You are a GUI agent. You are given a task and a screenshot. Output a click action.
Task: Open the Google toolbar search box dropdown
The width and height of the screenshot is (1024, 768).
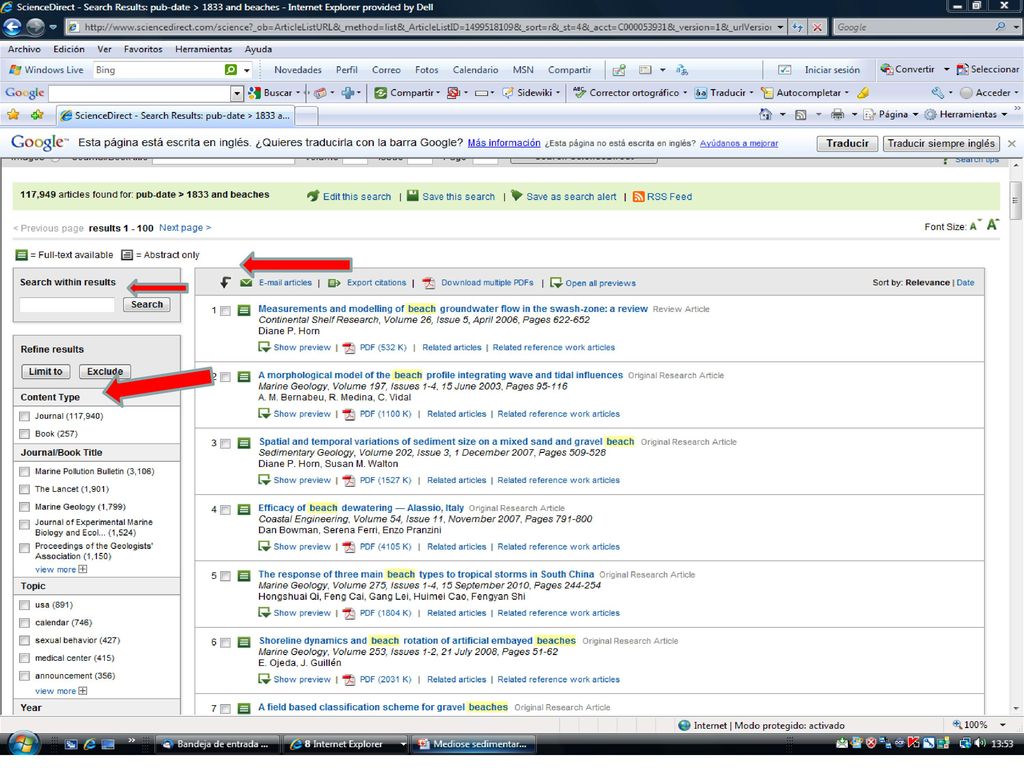[237, 93]
